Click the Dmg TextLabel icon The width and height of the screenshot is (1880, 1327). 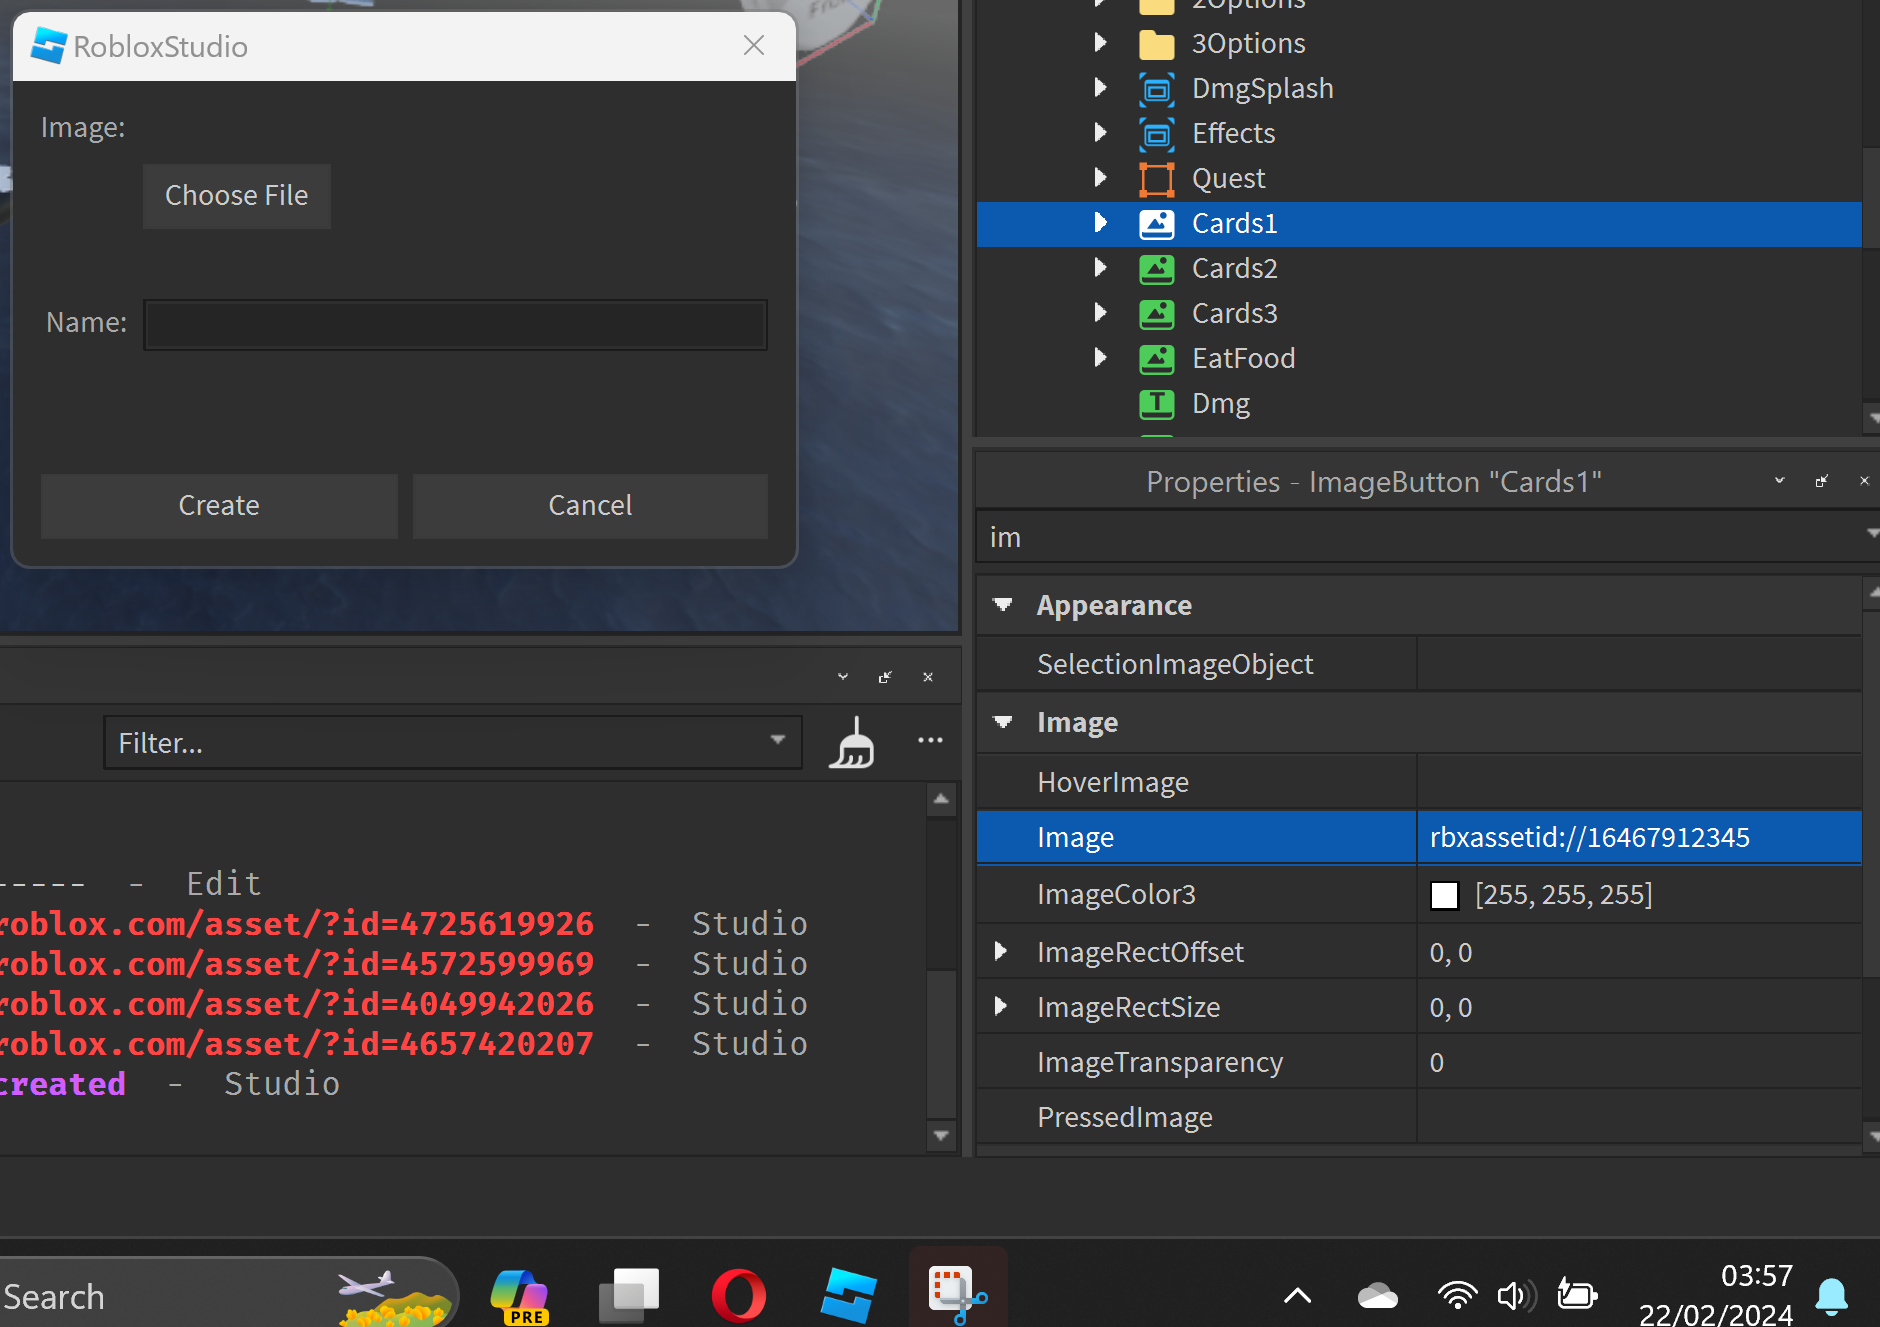pos(1157,404)
